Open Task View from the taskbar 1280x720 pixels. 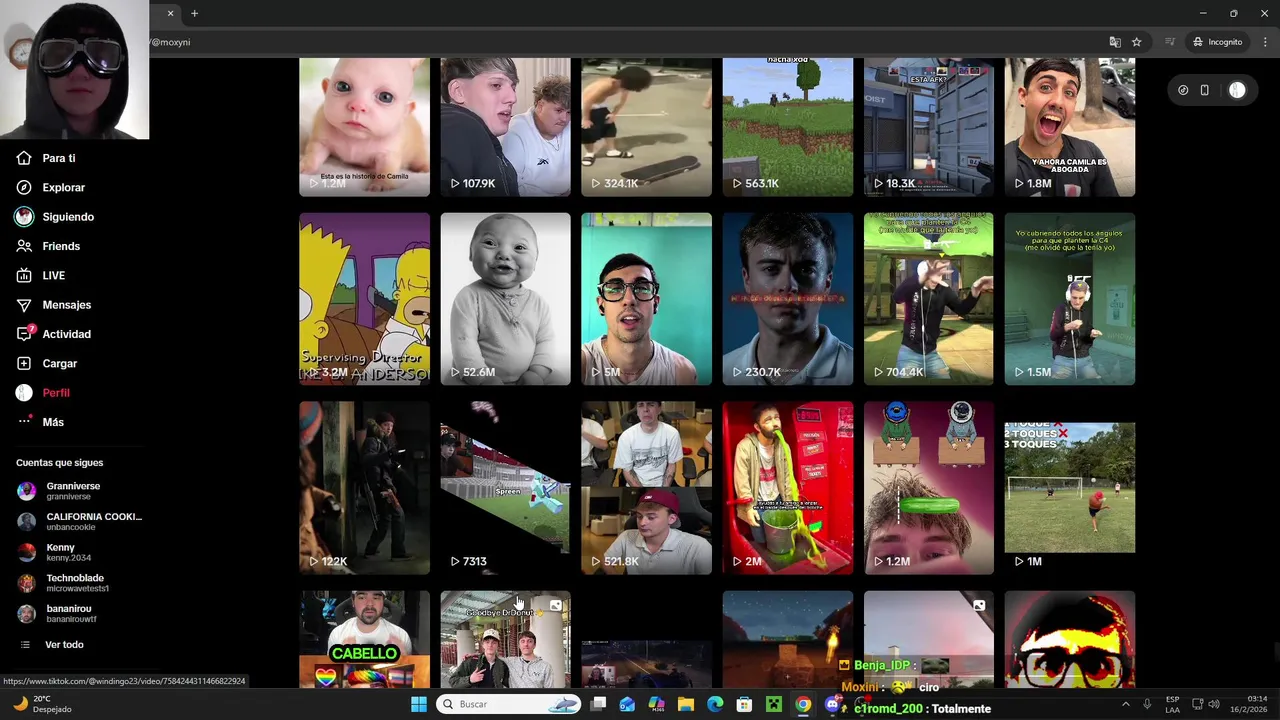pos(598,704)
